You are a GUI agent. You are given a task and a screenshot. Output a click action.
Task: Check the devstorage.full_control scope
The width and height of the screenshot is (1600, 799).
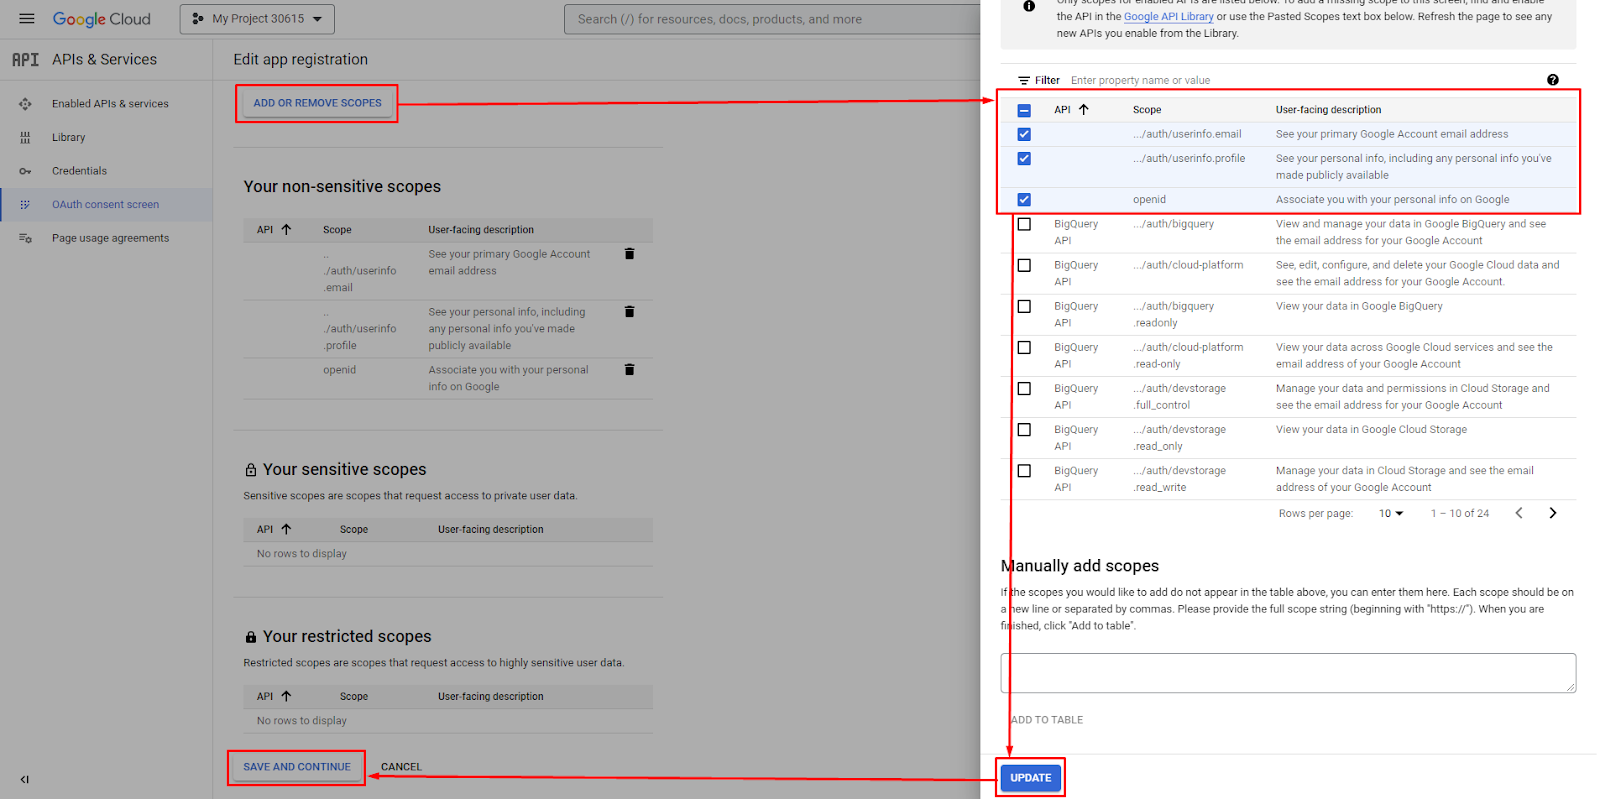pyautogui.click(x=1024, y=389)
